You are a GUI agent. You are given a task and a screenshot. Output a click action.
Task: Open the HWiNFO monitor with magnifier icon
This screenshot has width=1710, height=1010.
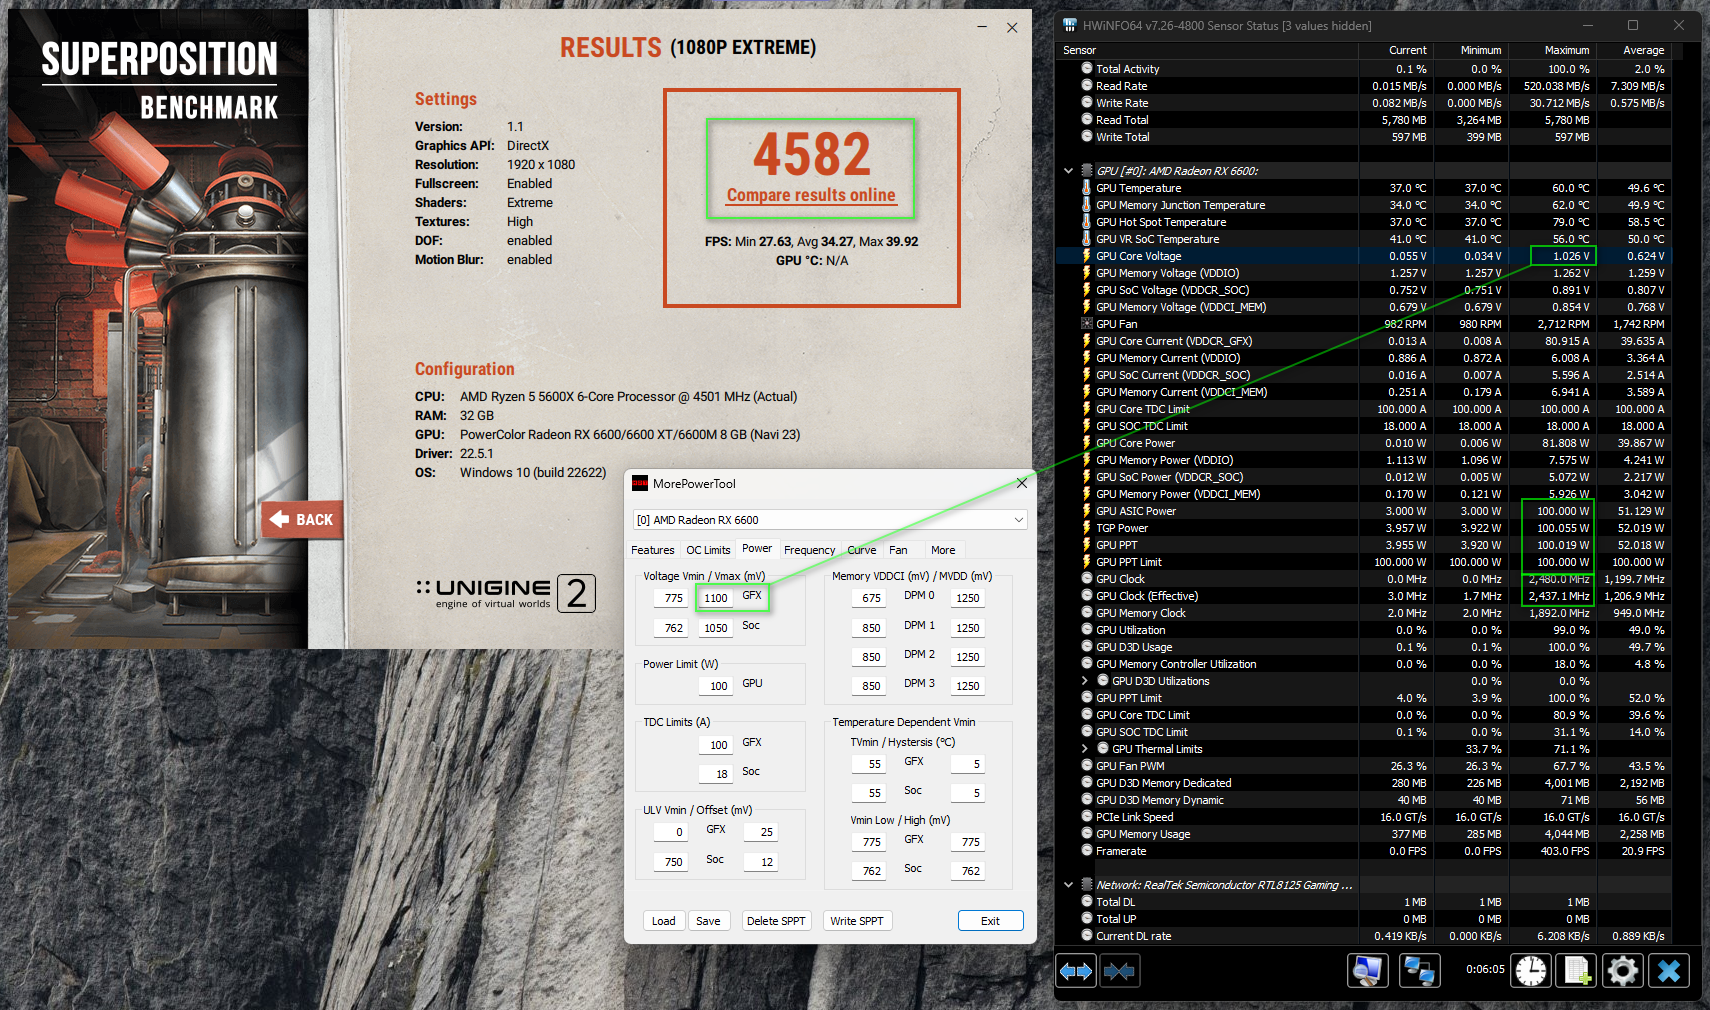(1368, 970)
